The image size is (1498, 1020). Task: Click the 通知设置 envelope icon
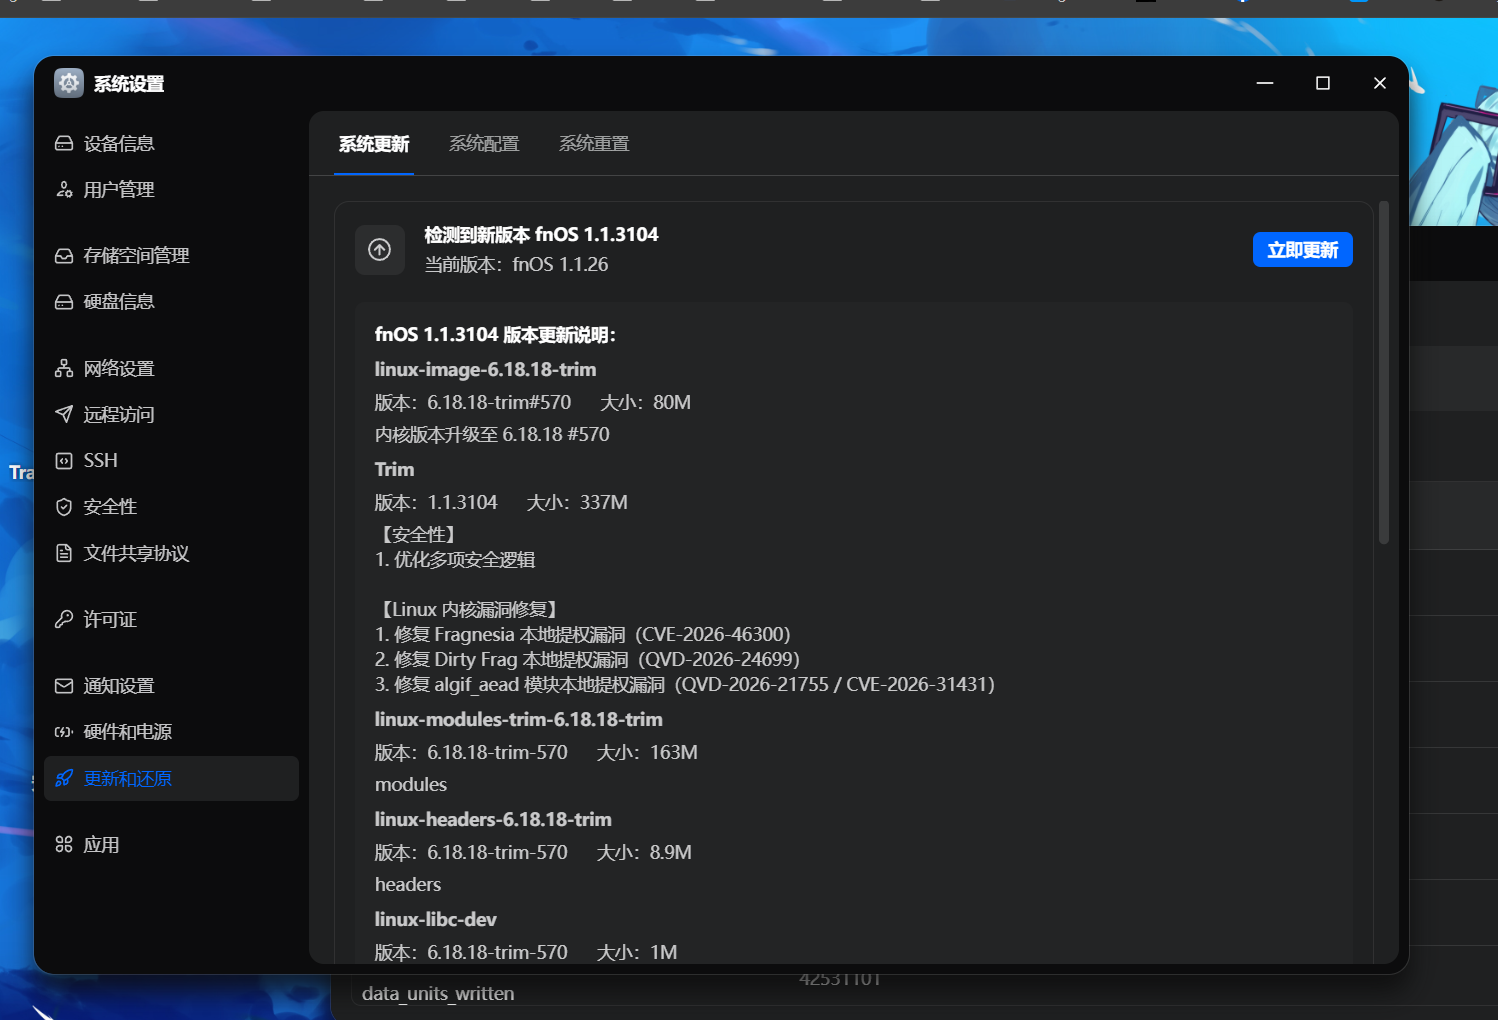64,686
